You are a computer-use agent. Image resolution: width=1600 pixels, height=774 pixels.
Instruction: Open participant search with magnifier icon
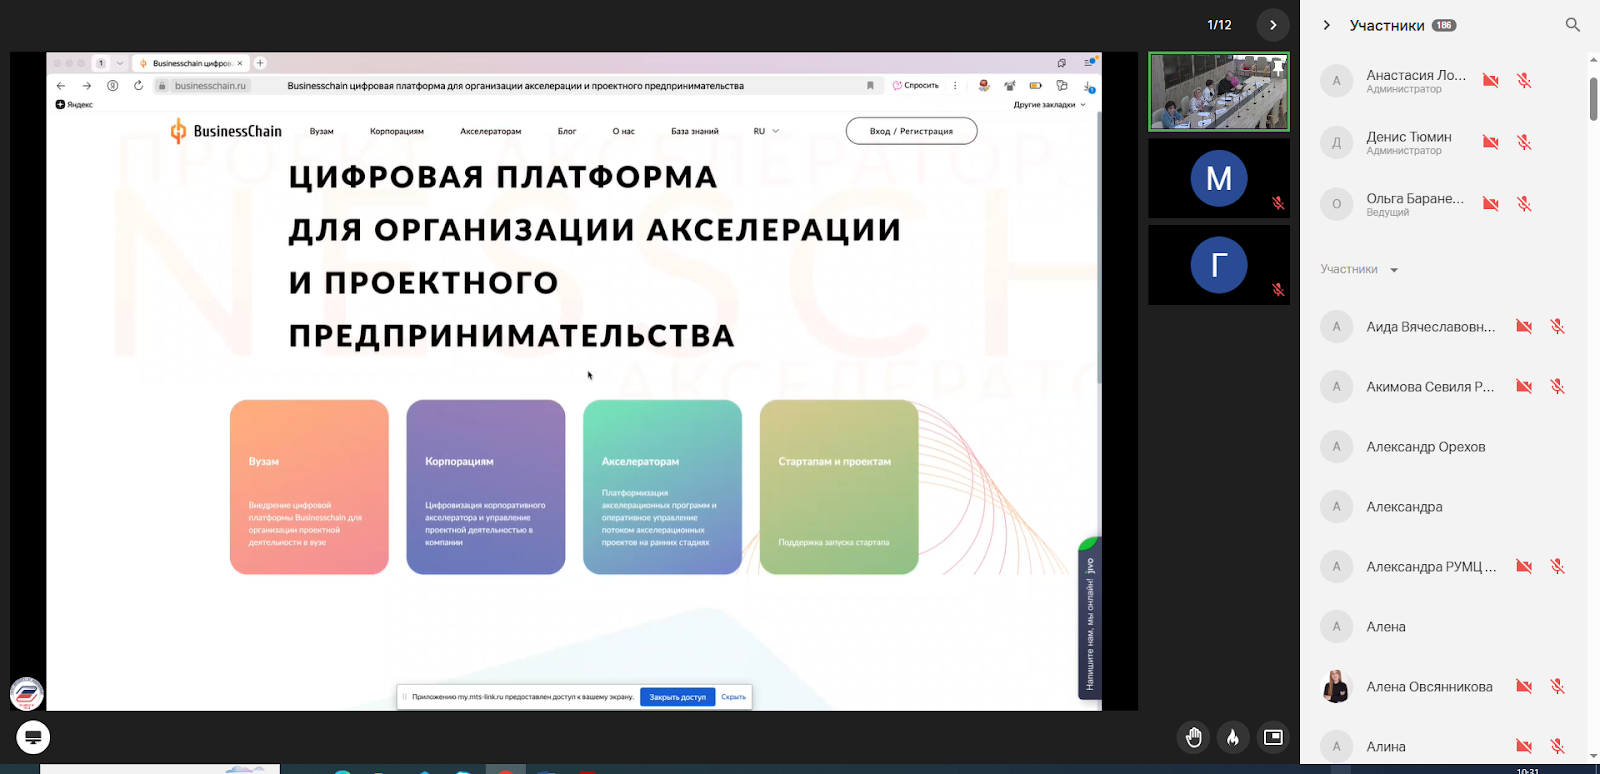click(1572, 25)
